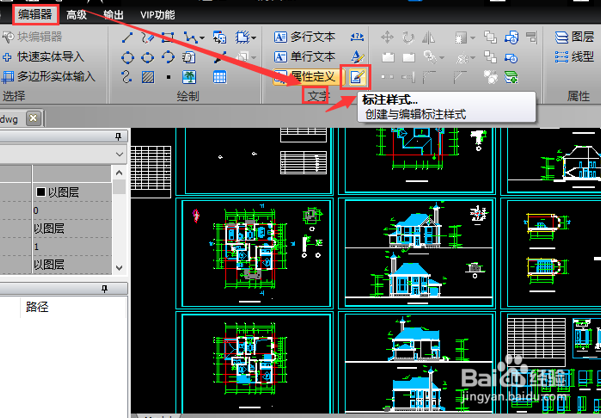The image size is (601, 418).
Task: Select the Polyline tool
Action: [x=190, y=38]
